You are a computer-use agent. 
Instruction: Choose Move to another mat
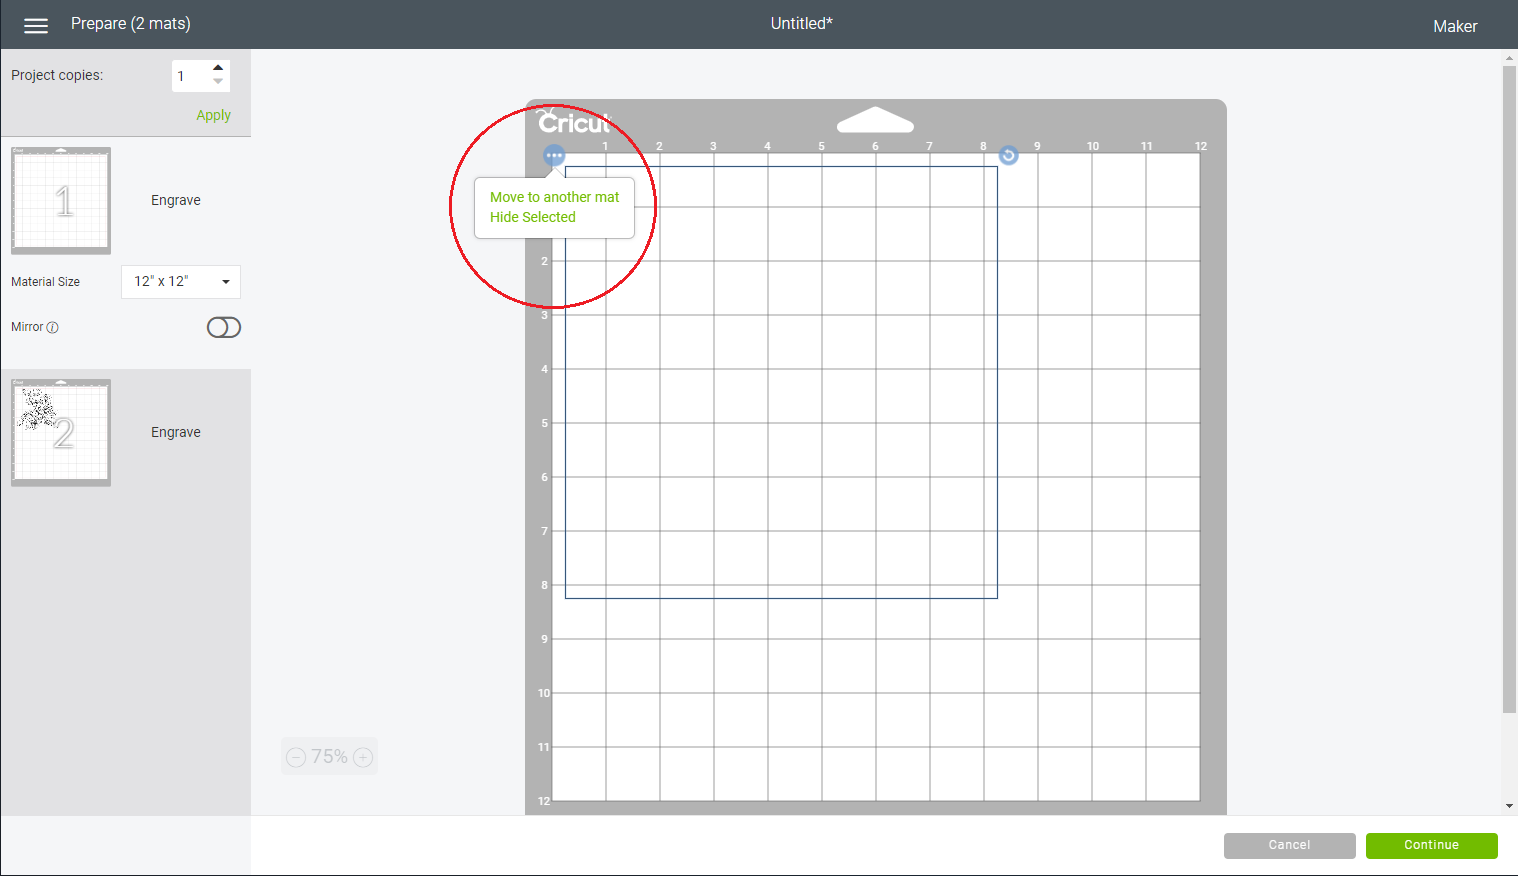(x=554, y=197)
